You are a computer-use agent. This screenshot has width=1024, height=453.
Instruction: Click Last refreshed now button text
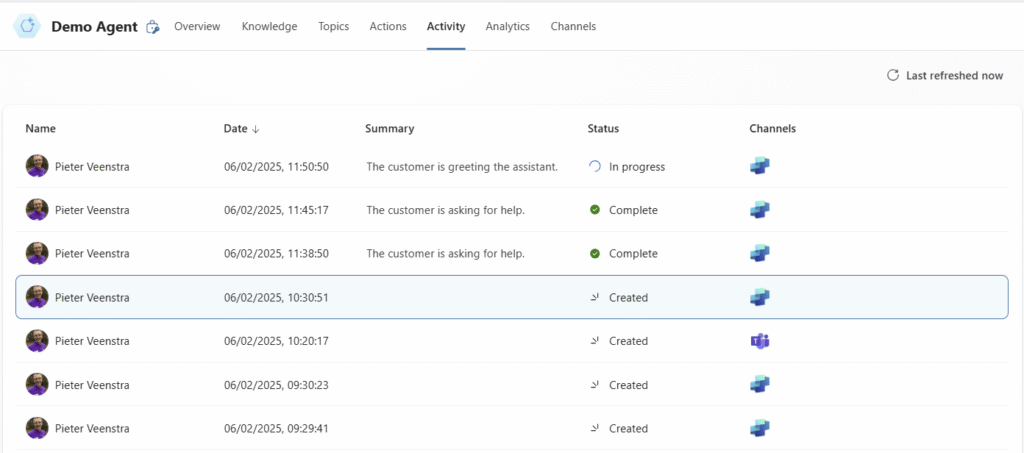pos(954,76)
